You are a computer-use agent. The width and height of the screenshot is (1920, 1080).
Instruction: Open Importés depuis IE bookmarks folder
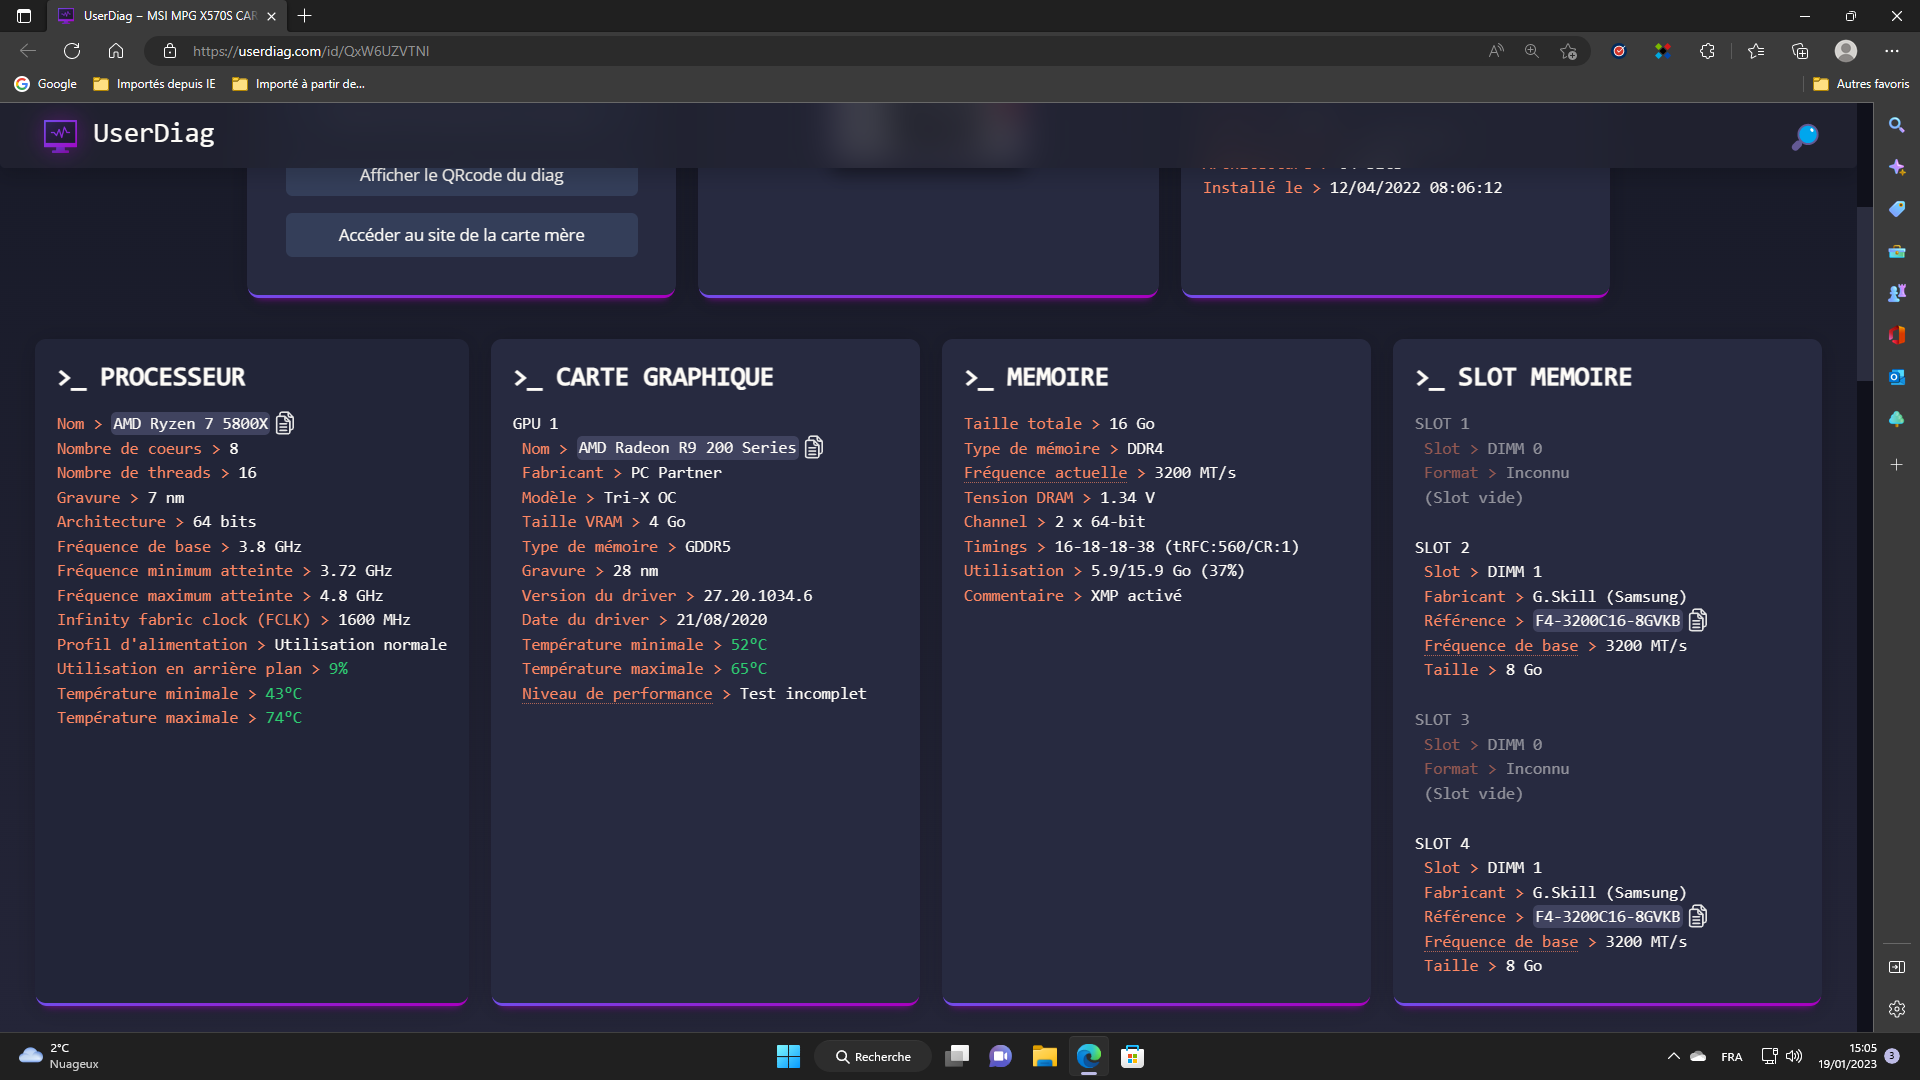[154, 84]
